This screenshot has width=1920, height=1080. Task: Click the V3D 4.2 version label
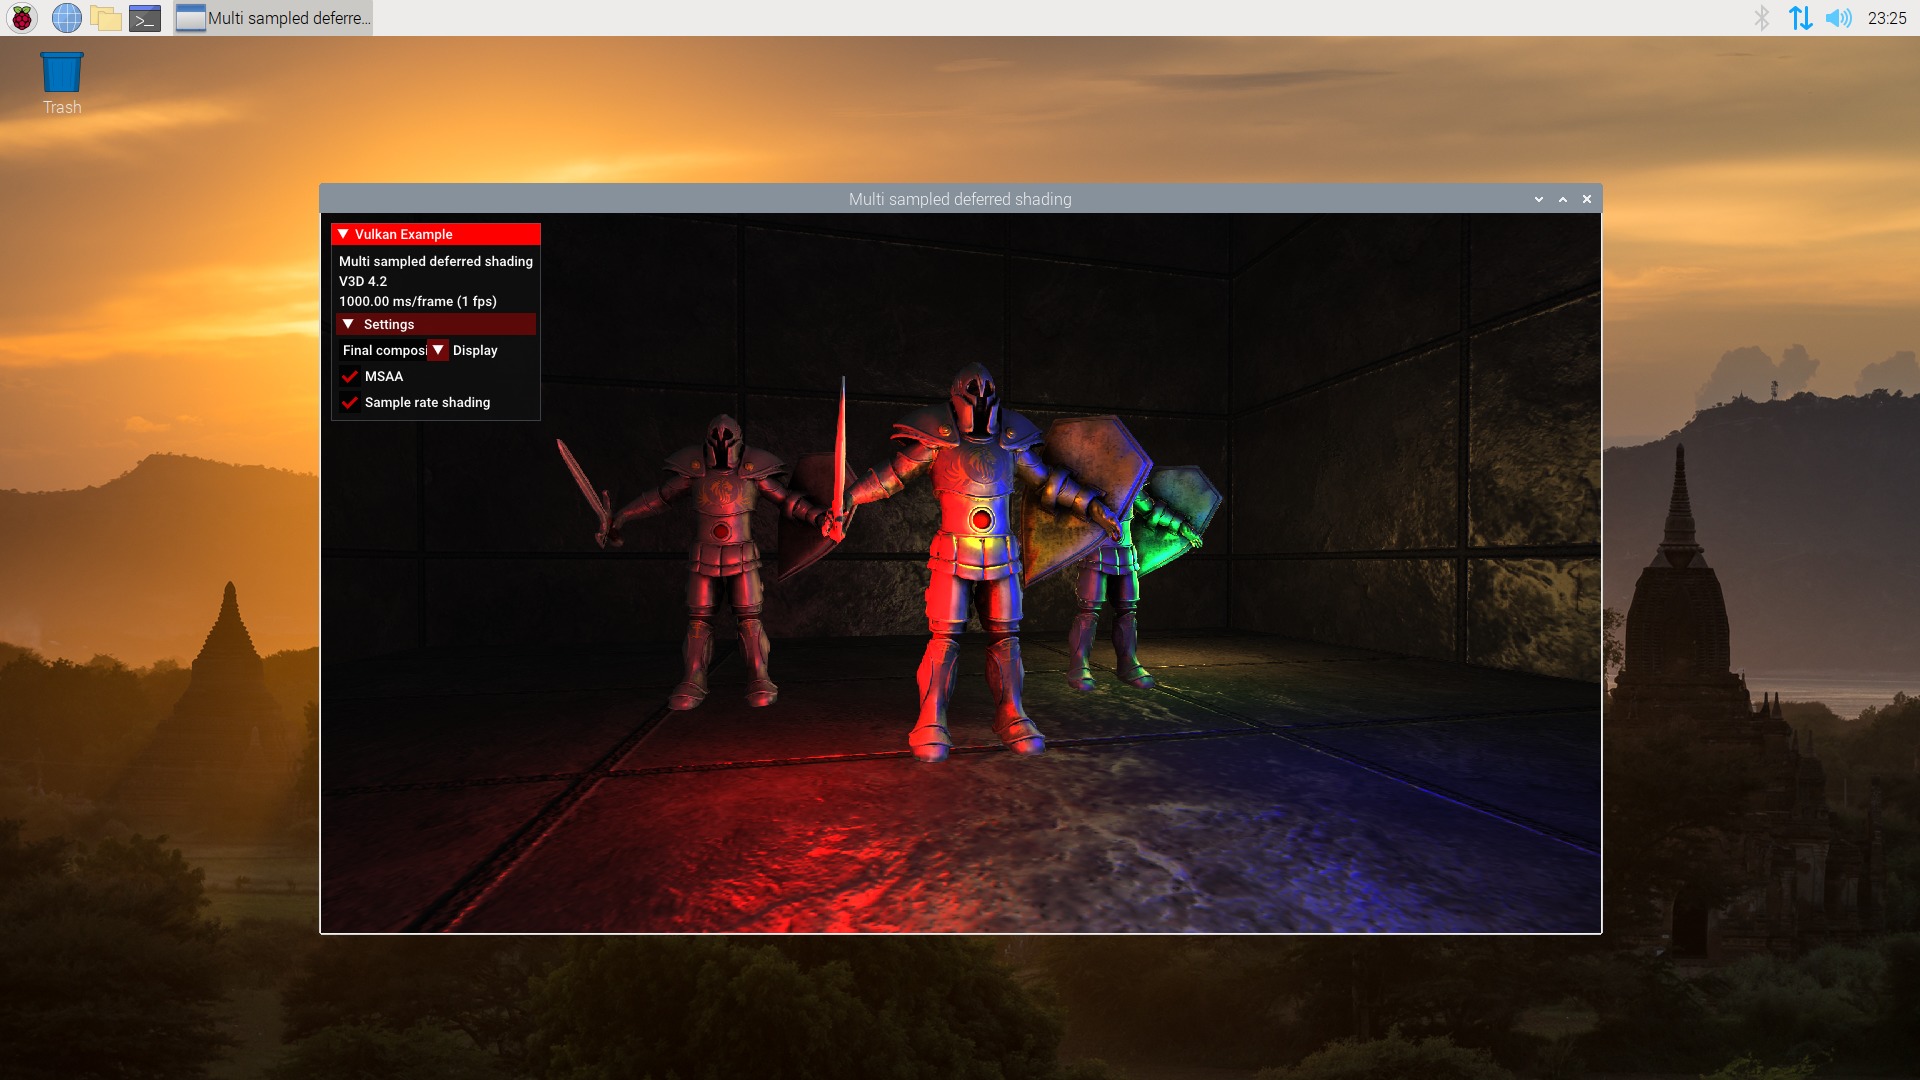click(x=363, y=281)
